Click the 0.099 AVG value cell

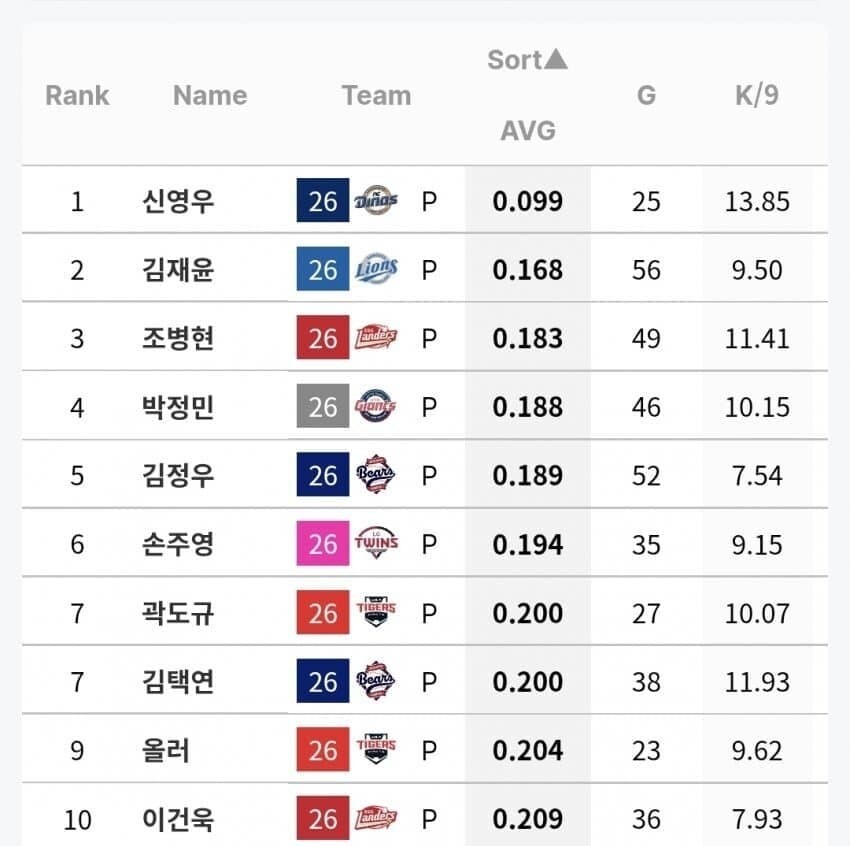pyautogui.click(x=527, y=201)
